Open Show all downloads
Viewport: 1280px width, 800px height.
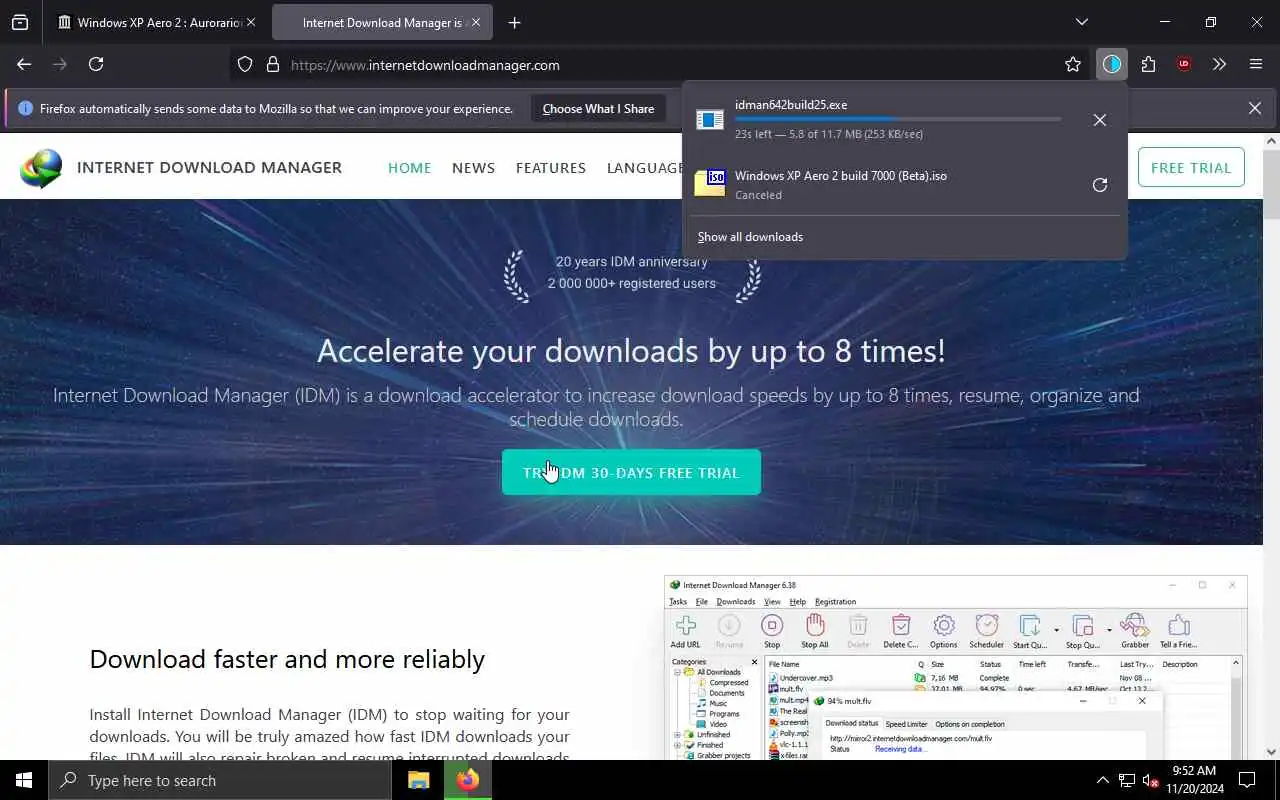(750, 237)
